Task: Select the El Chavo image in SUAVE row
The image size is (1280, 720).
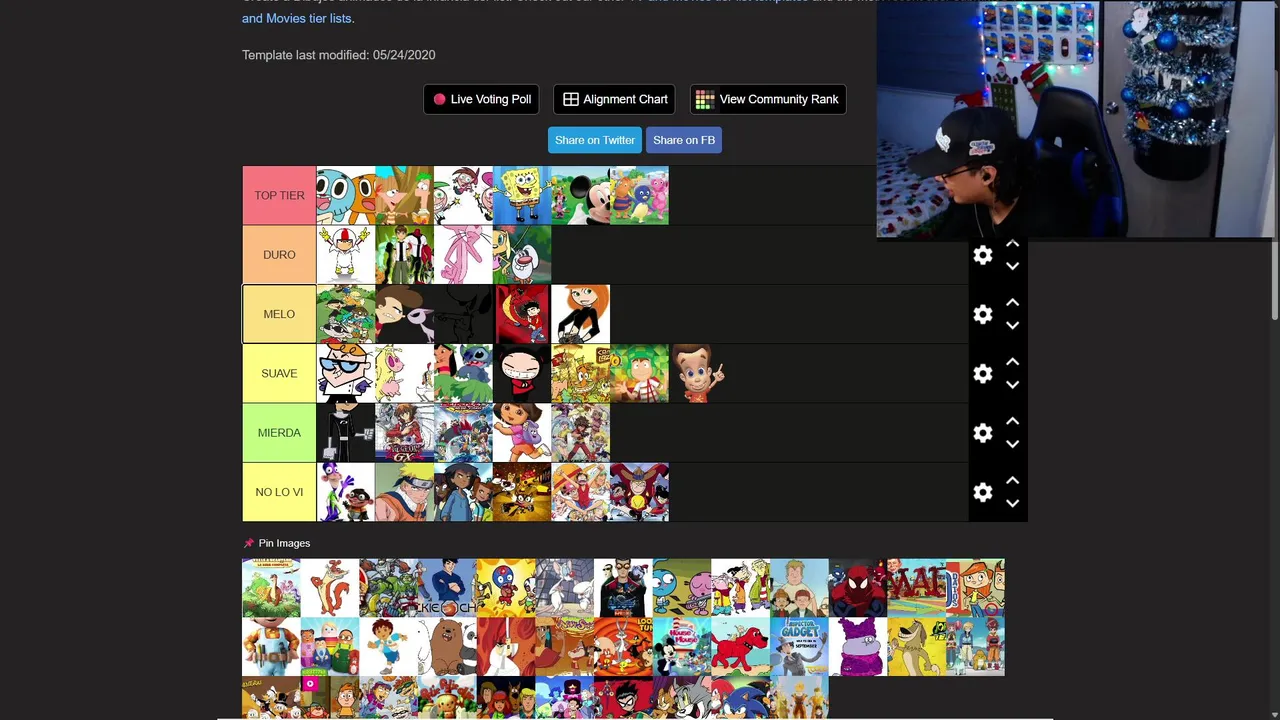Action: [639, 373]
